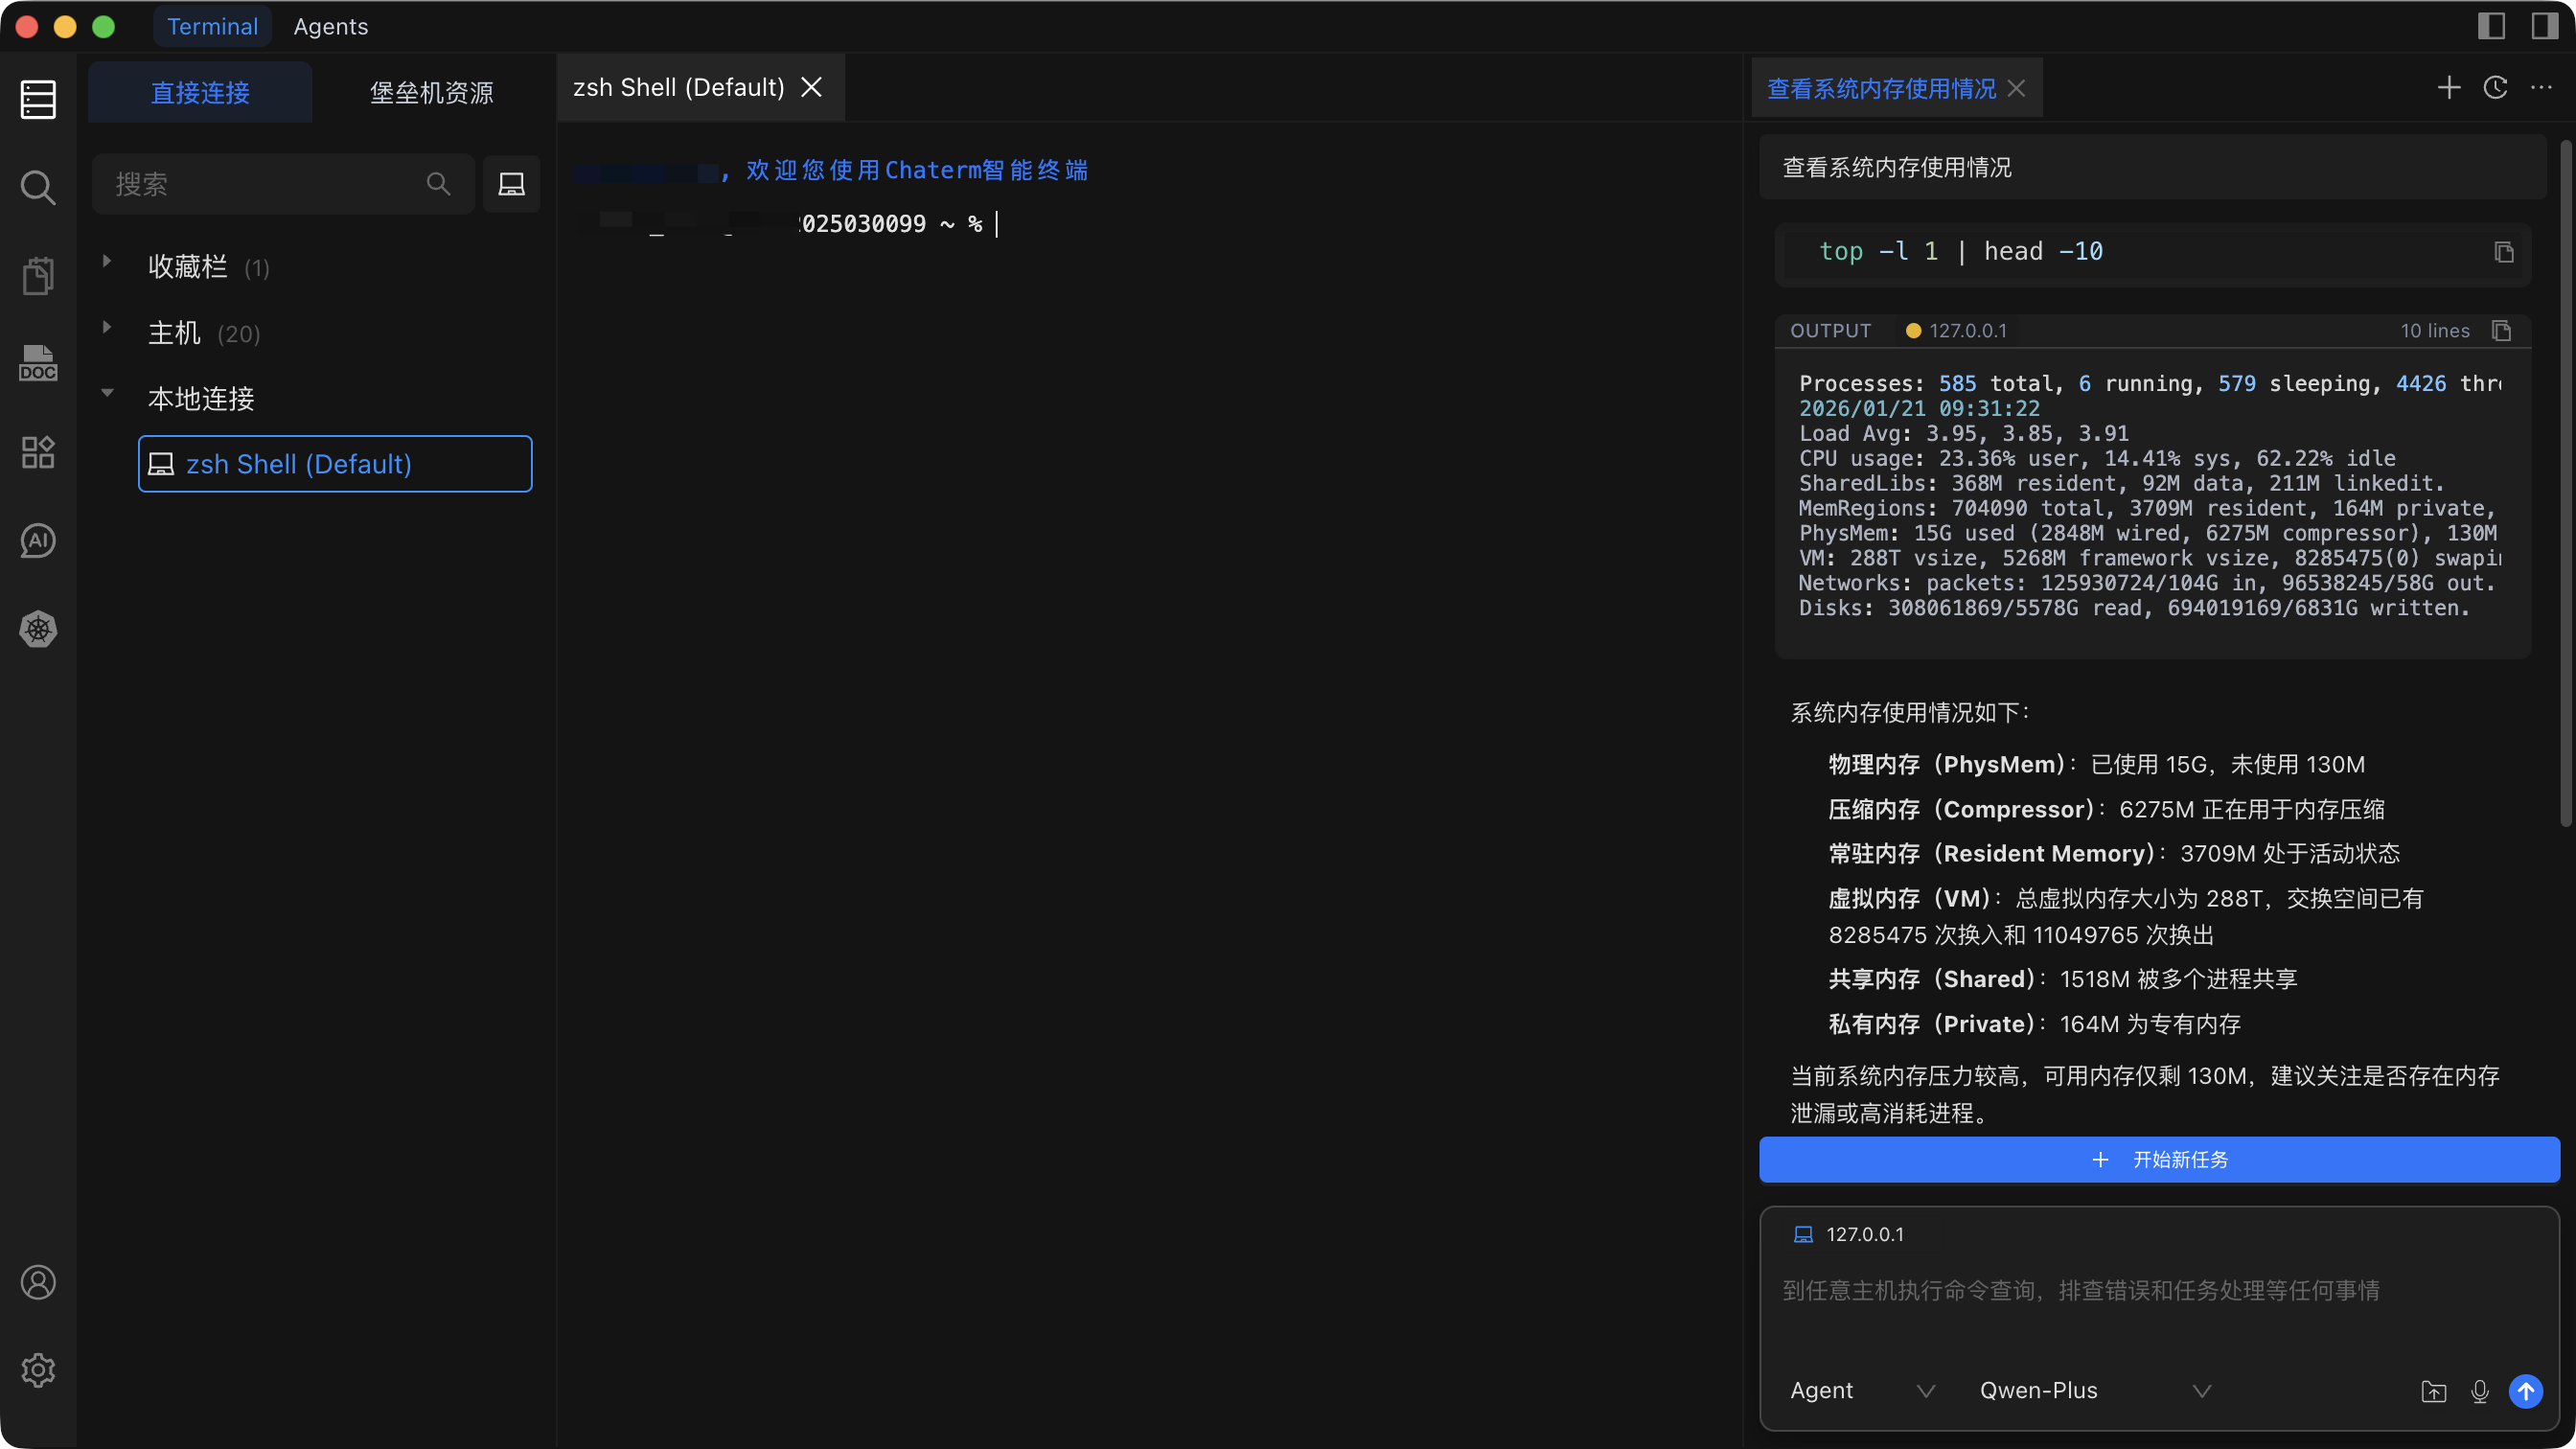
Task: Expand the 主机 hosts group
Action: point(107,328)
